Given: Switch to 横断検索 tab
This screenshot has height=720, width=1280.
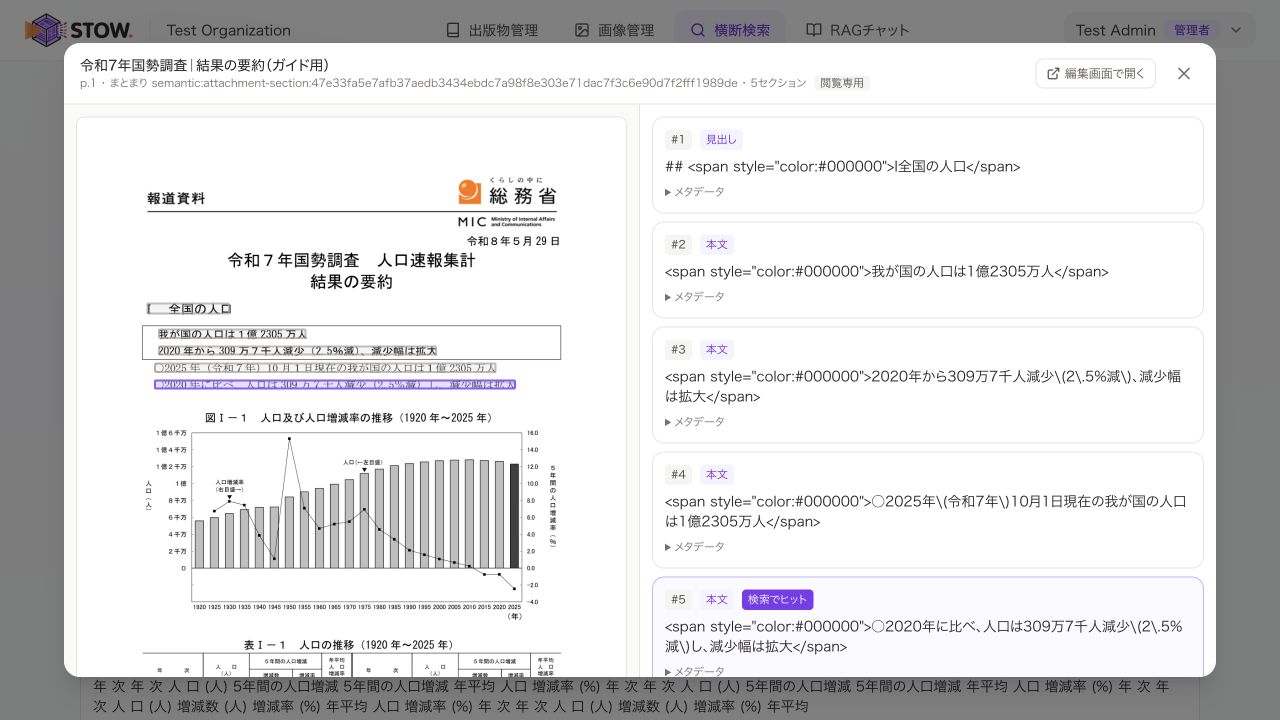Looking at the screenshot, I should click(730, 30).
